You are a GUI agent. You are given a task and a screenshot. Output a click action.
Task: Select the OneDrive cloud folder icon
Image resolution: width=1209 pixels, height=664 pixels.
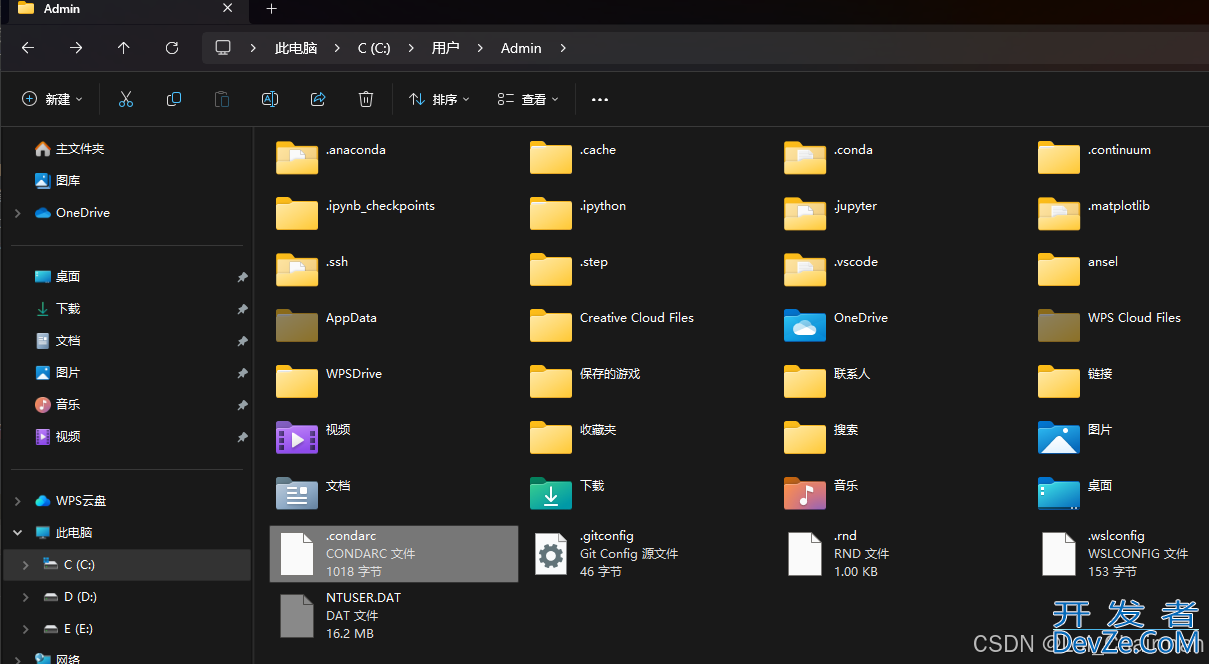click(x=805, y=325)
